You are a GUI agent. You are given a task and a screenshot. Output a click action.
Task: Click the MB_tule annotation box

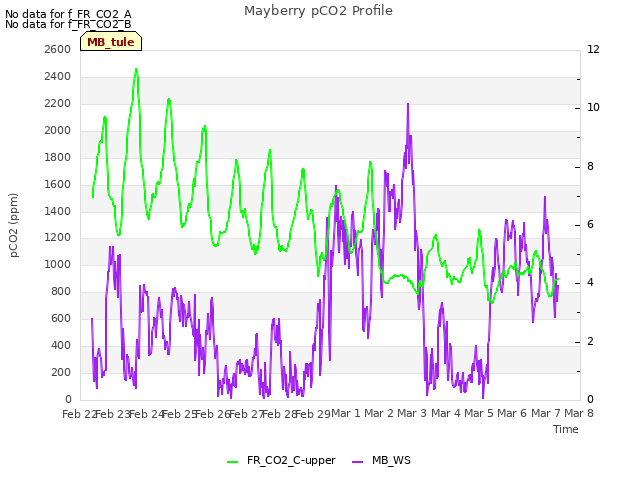(111, 41)
